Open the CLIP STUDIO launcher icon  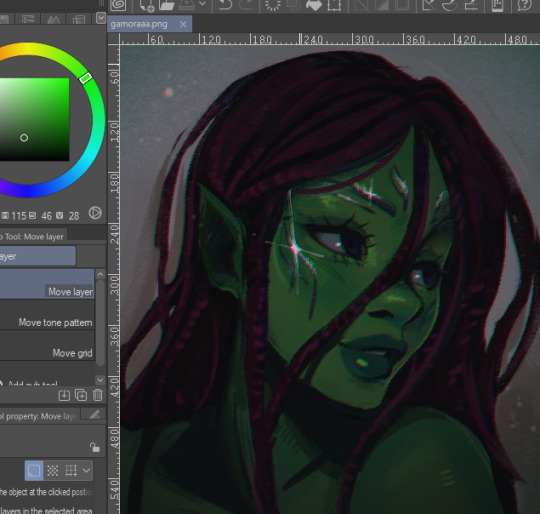tap(118, 5)
